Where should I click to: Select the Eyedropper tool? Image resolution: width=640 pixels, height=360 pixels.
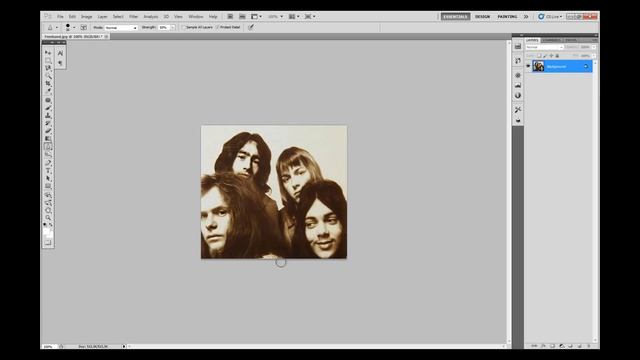point(48,91)
